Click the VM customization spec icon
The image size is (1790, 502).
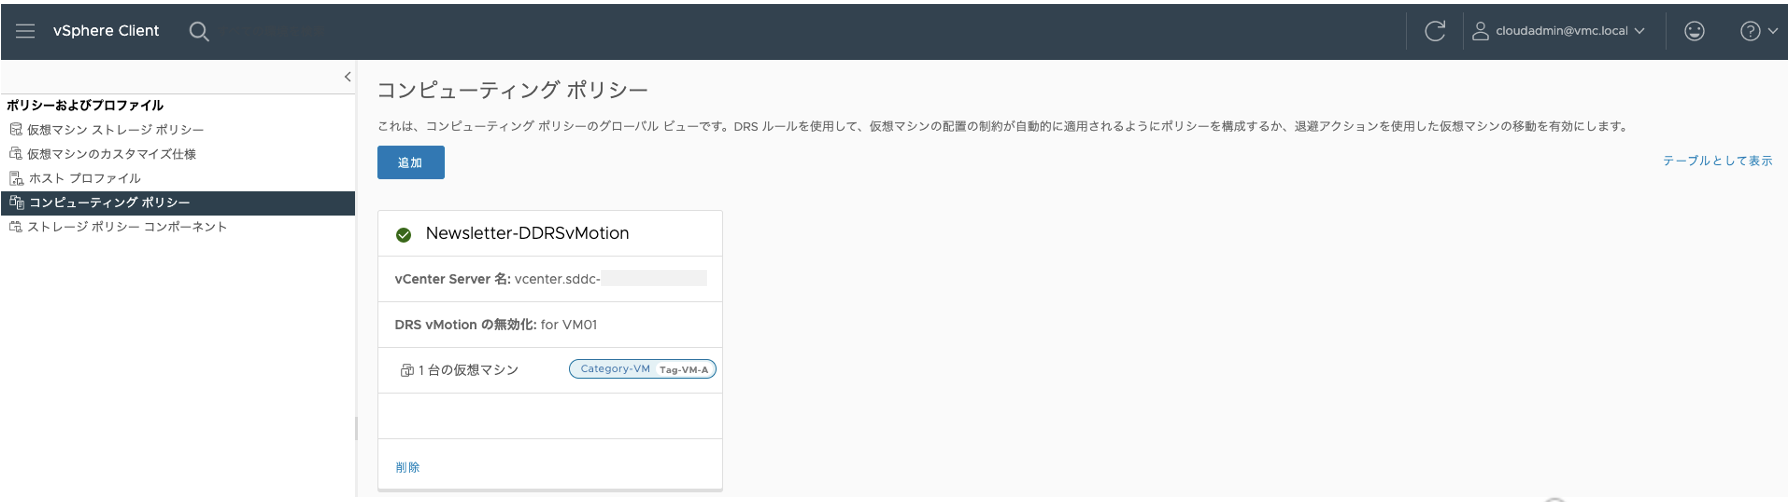pyautogui.click(x=15, y=154)
